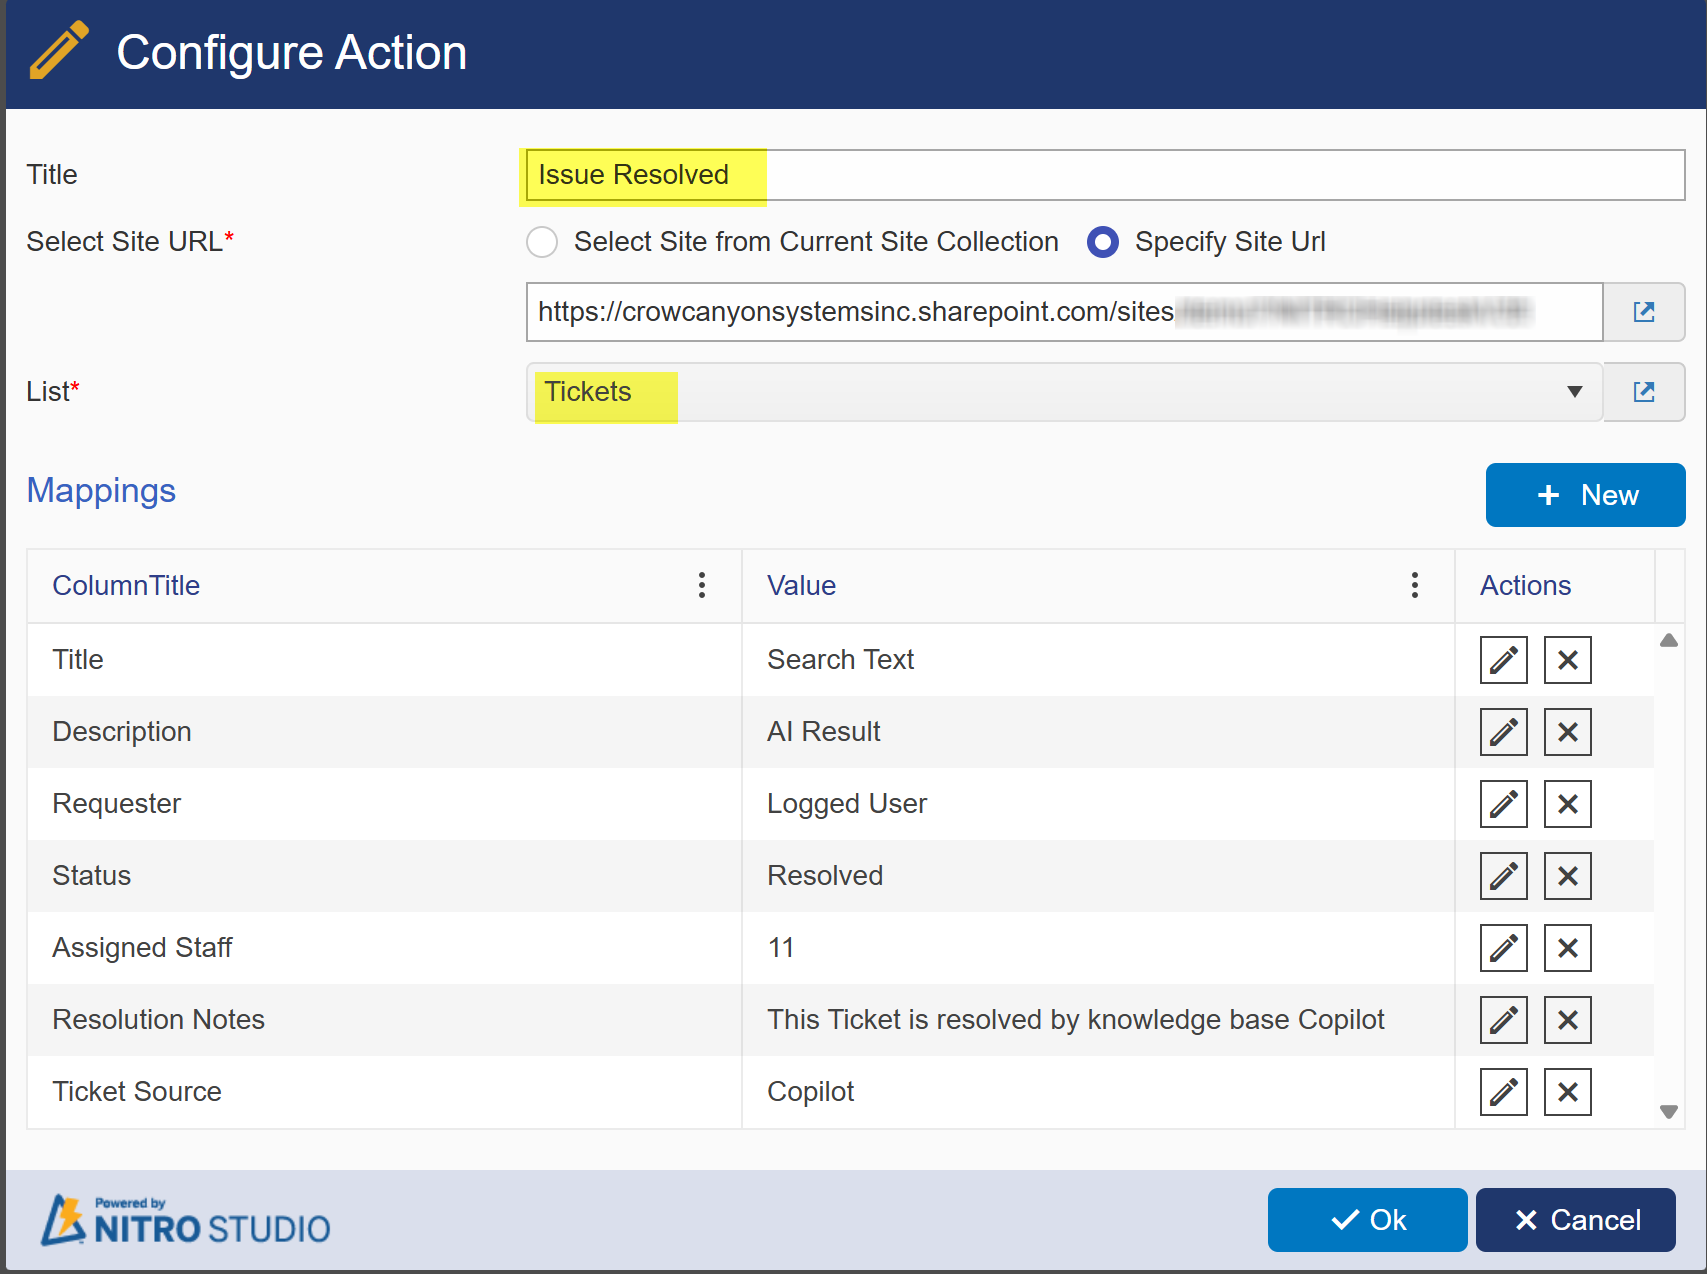Delete the Description mapping row
Screen dimensions: 1707x1274
coord(1567,732)
